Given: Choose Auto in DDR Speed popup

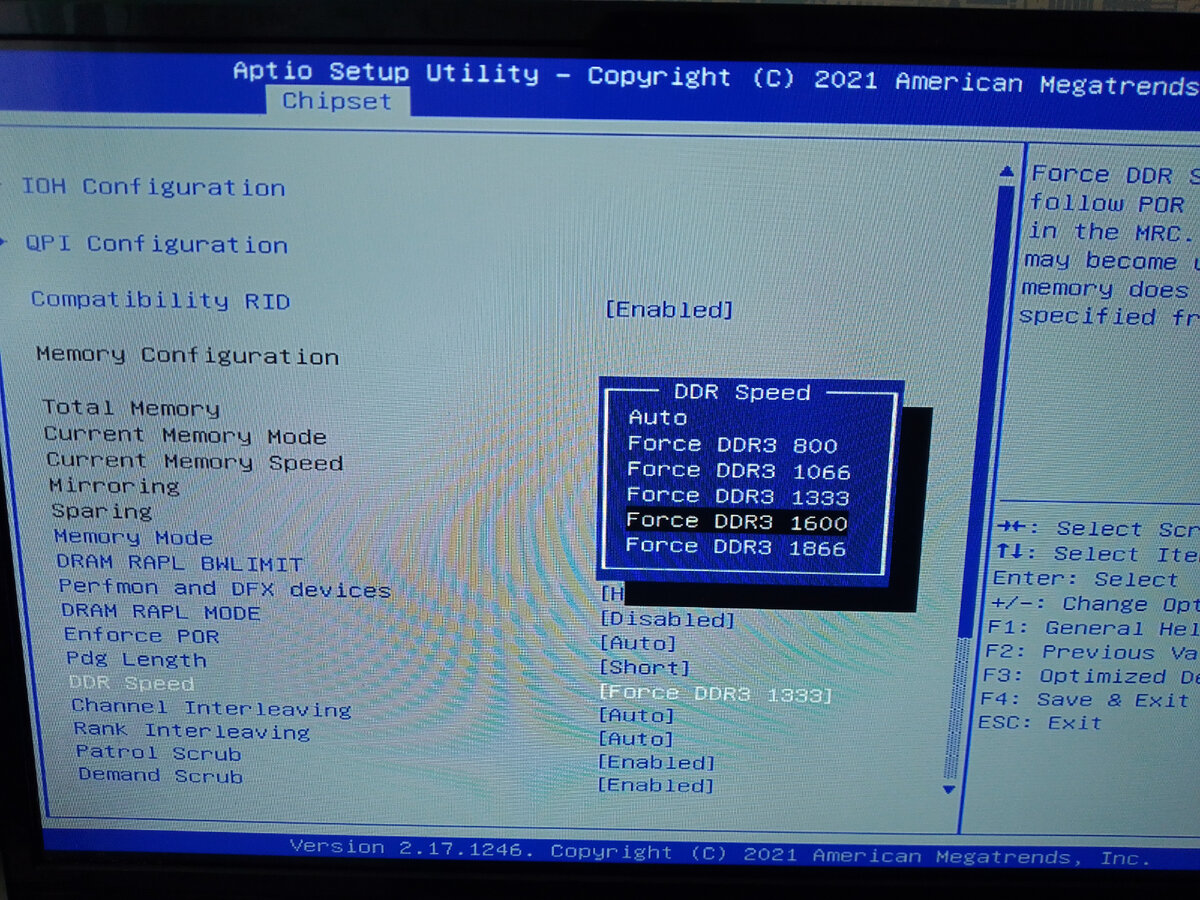Looking at the screenshot, I should click(657, 418).
